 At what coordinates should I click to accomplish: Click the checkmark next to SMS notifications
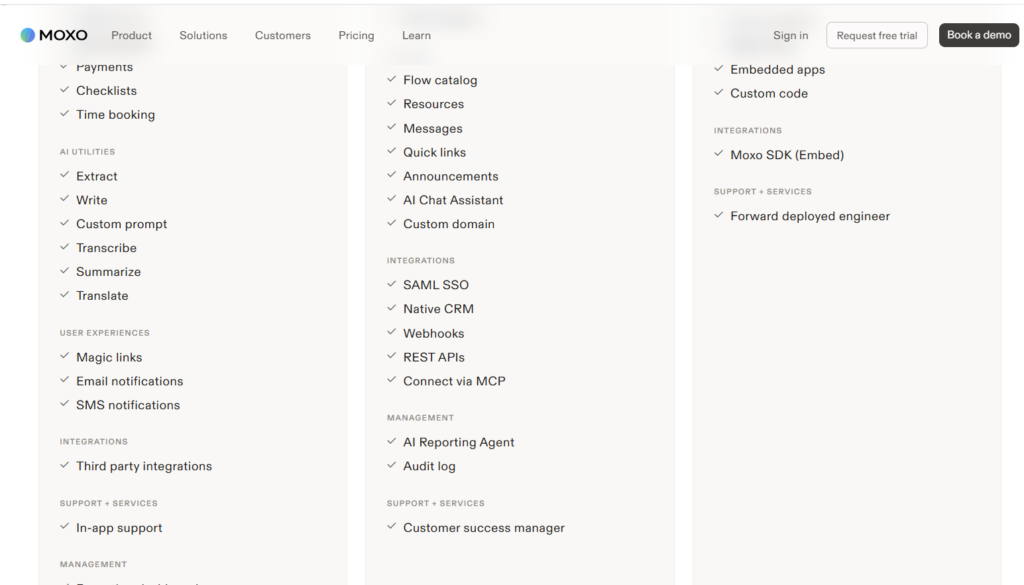[65, 404]
